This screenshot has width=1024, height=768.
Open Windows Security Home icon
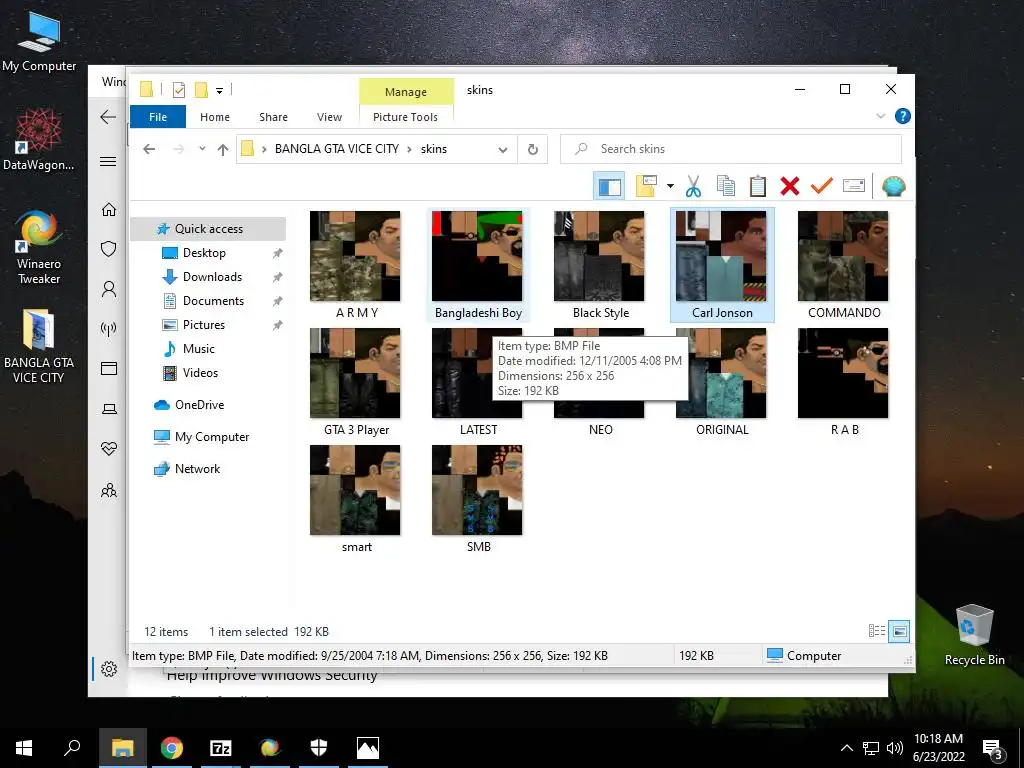coord(108,209)
